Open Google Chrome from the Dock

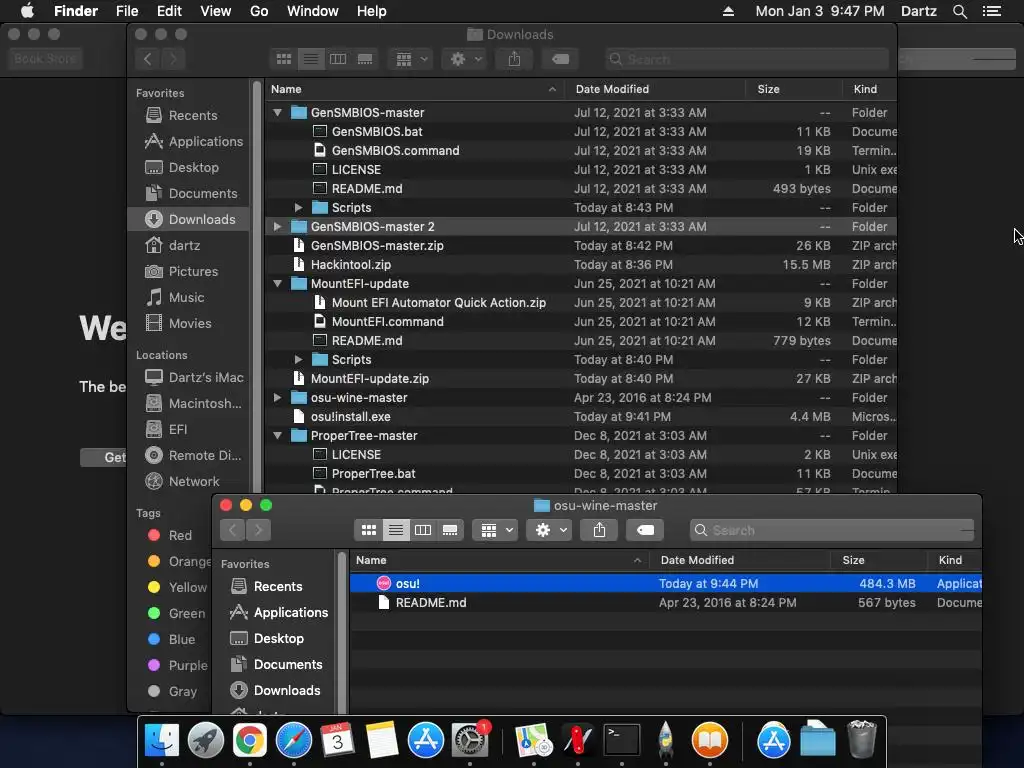(x=250, y=741)
